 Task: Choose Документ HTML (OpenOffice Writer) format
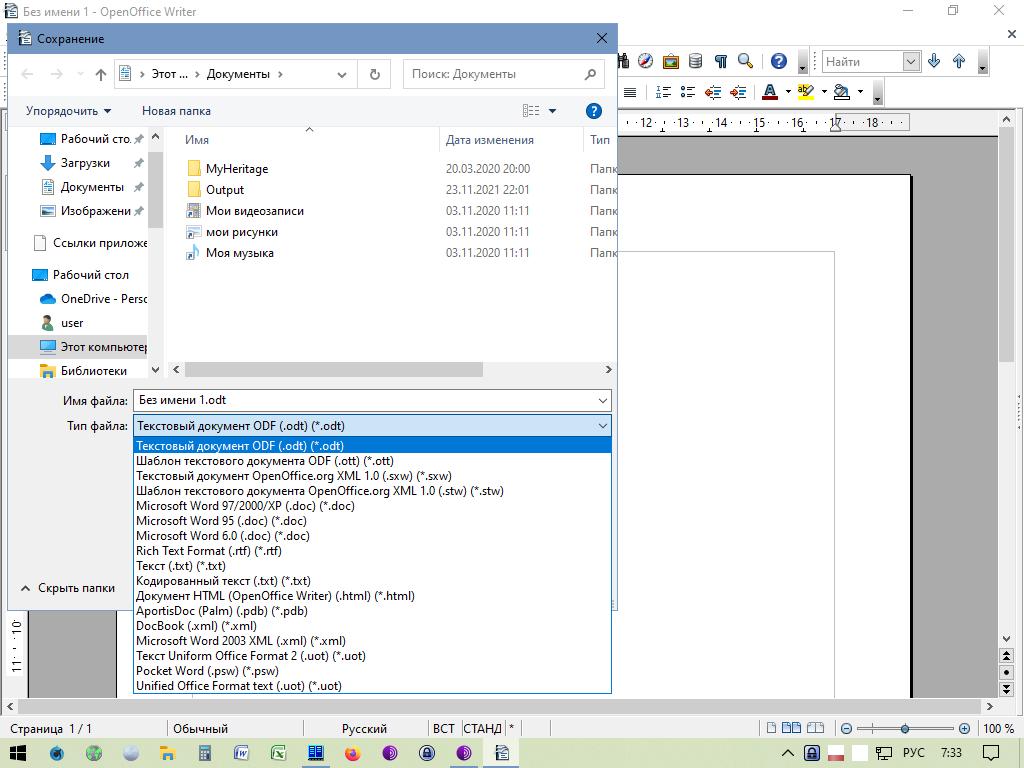pyautogui.click(x=372, y=596)
